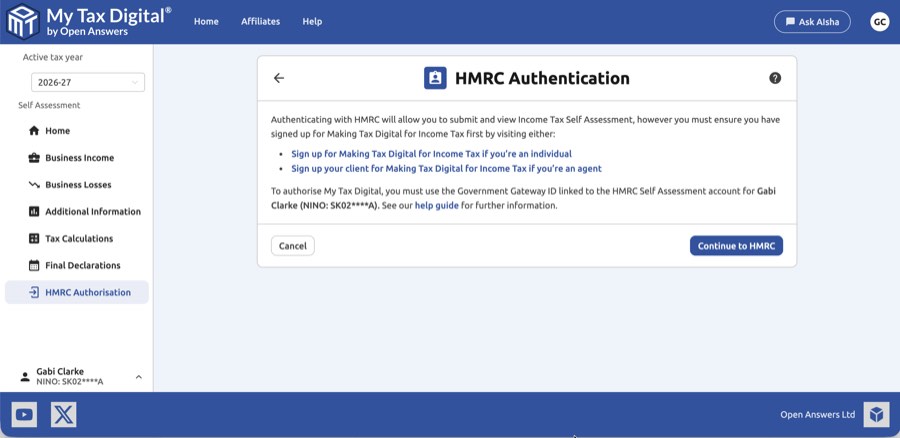Open the help guide link

coord(436,206)
